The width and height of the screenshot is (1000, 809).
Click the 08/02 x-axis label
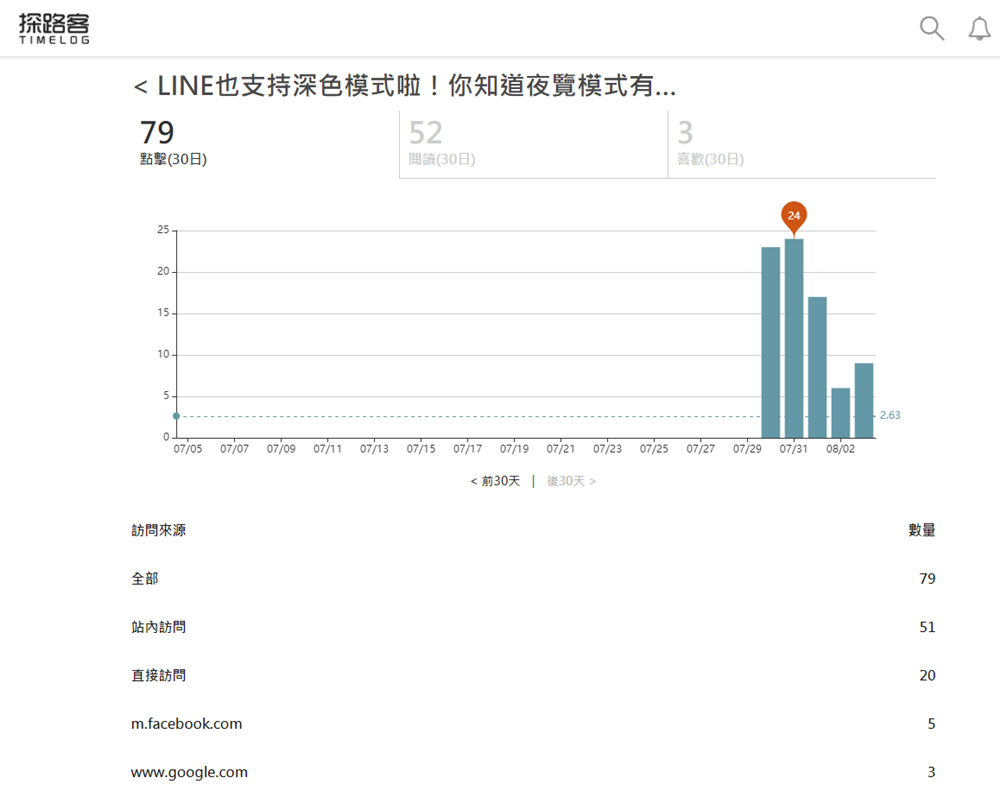(x=840, y=449)
